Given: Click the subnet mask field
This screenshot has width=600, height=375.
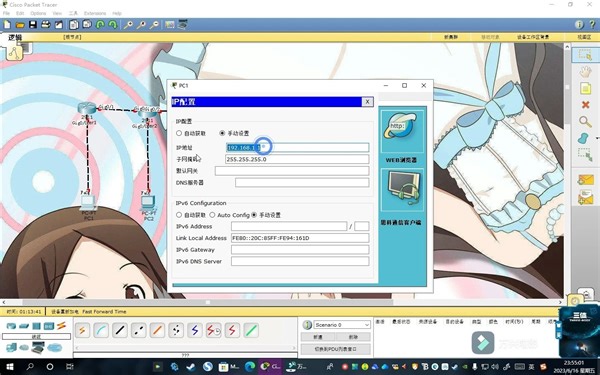Looking at the screenshot, I should click(297, 159).
